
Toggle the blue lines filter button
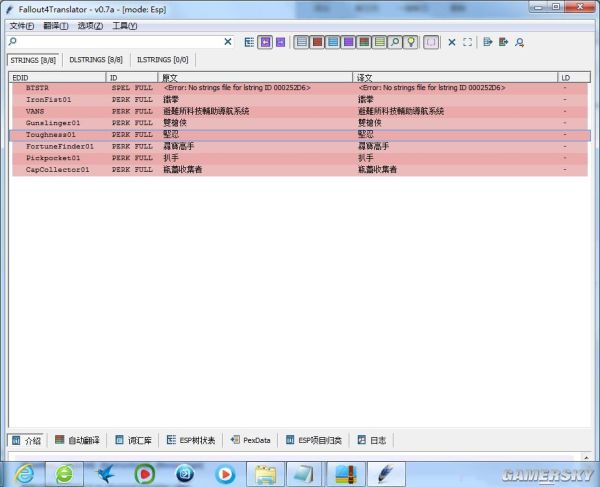tap(333, 42)
